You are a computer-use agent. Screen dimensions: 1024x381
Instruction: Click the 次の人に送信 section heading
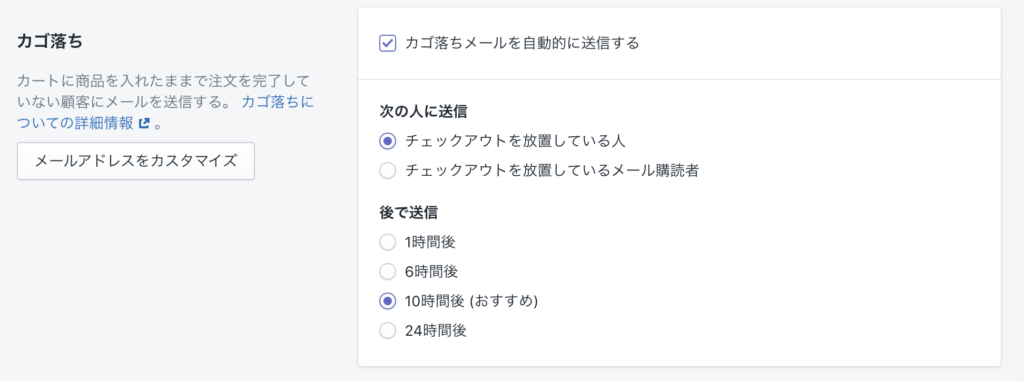click(x=423, y=112)
